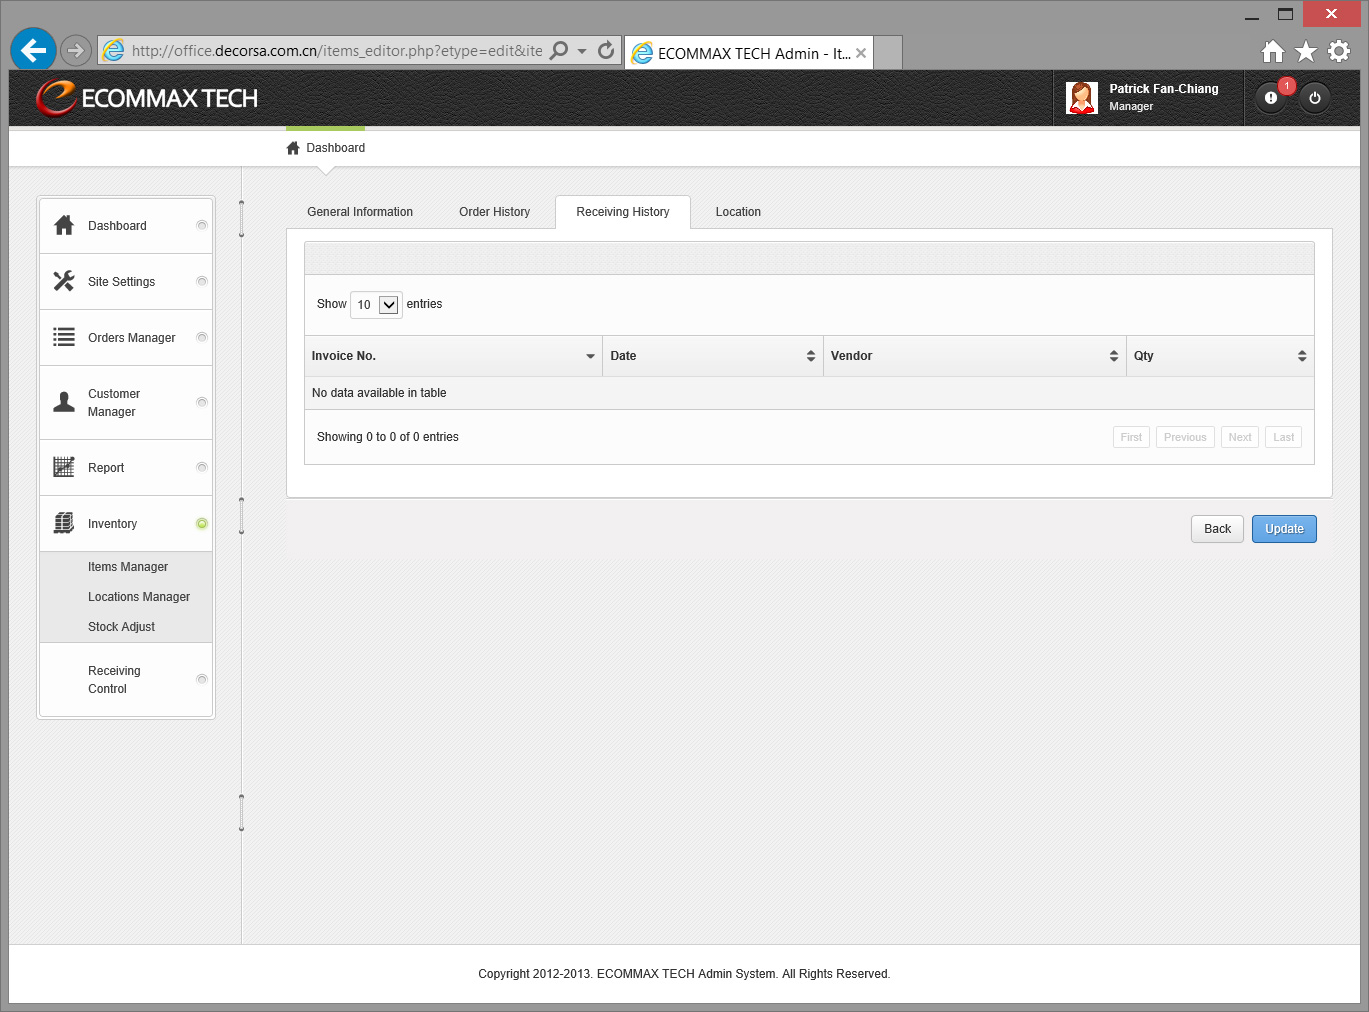Click 'No data available in table' row
Screen dimensions: 1369x1012
[x=809, y=393]
